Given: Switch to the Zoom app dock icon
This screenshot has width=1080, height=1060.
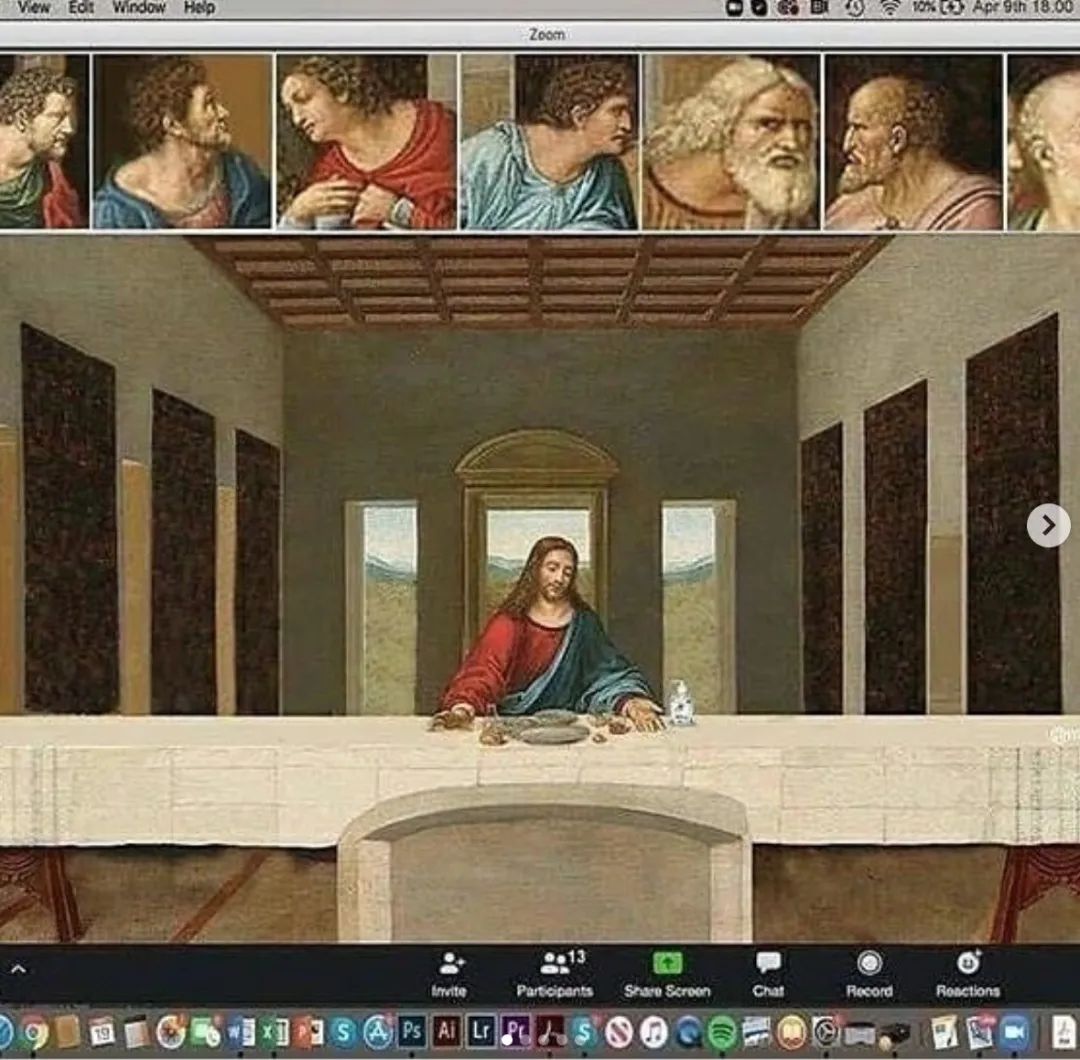Looking at the screenshot, I should point(1014,1032).
